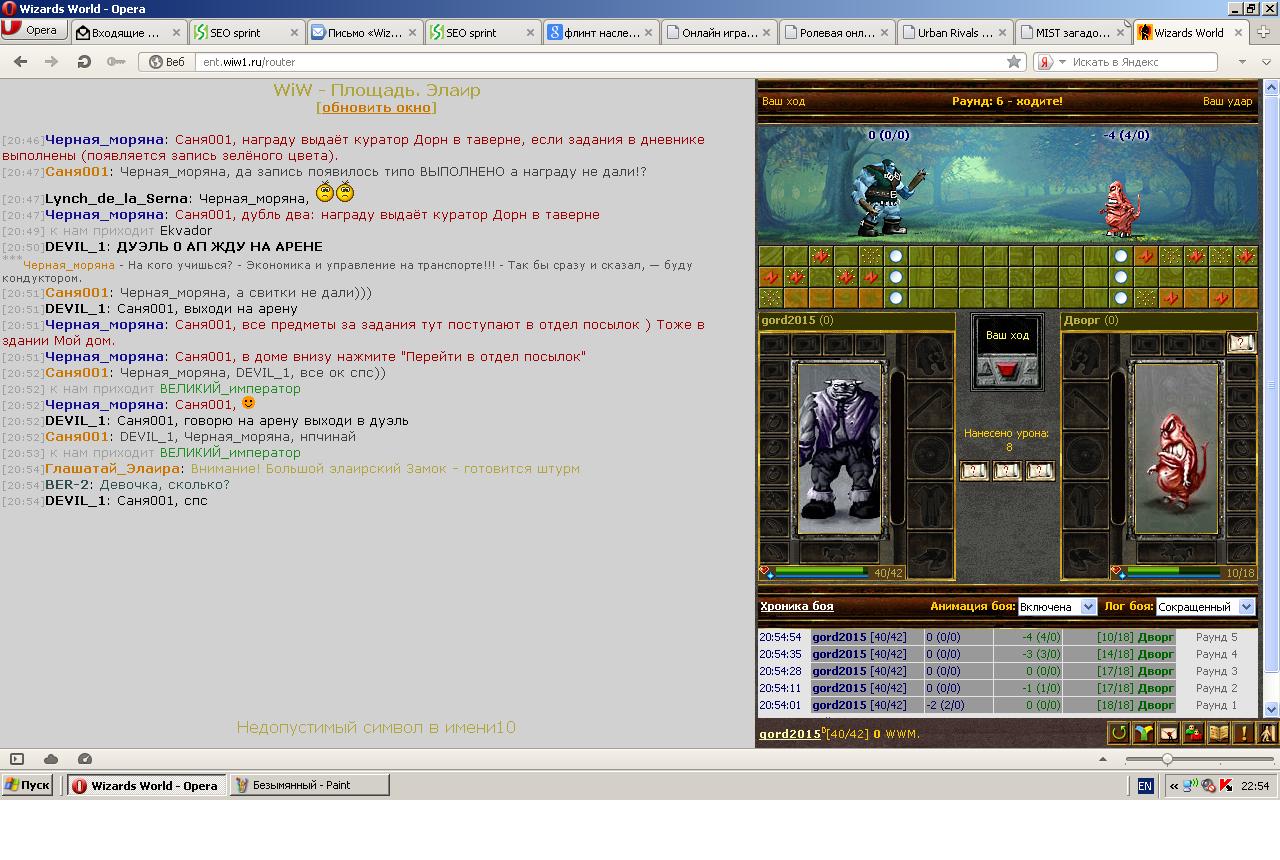Screen dimensions: 1280x860
Task: Select middle-row circle in left half of battle grid
Action: click(x=896, y=277)
